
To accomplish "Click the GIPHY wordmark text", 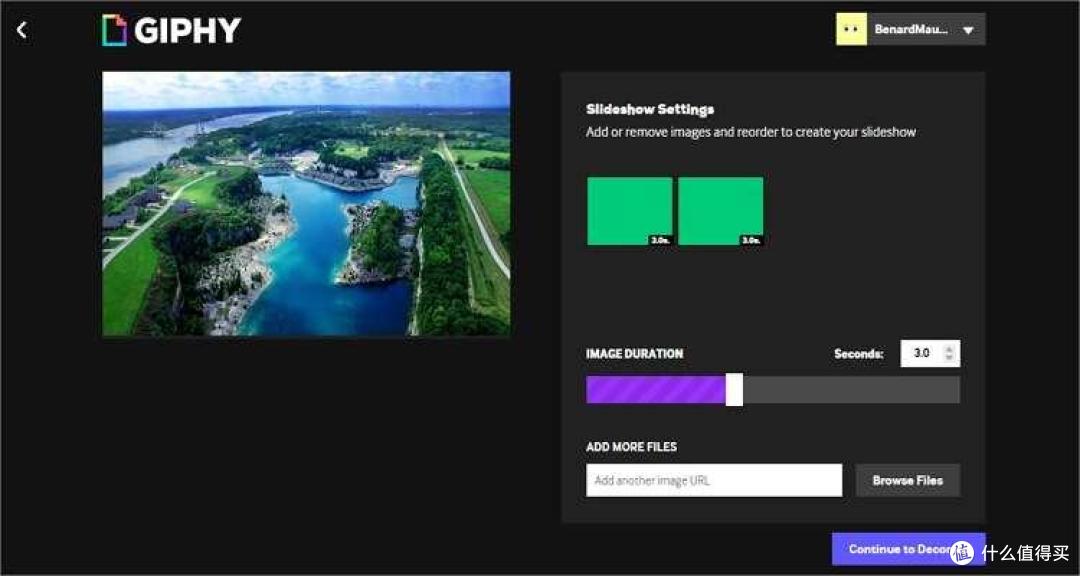I will 188,31.
